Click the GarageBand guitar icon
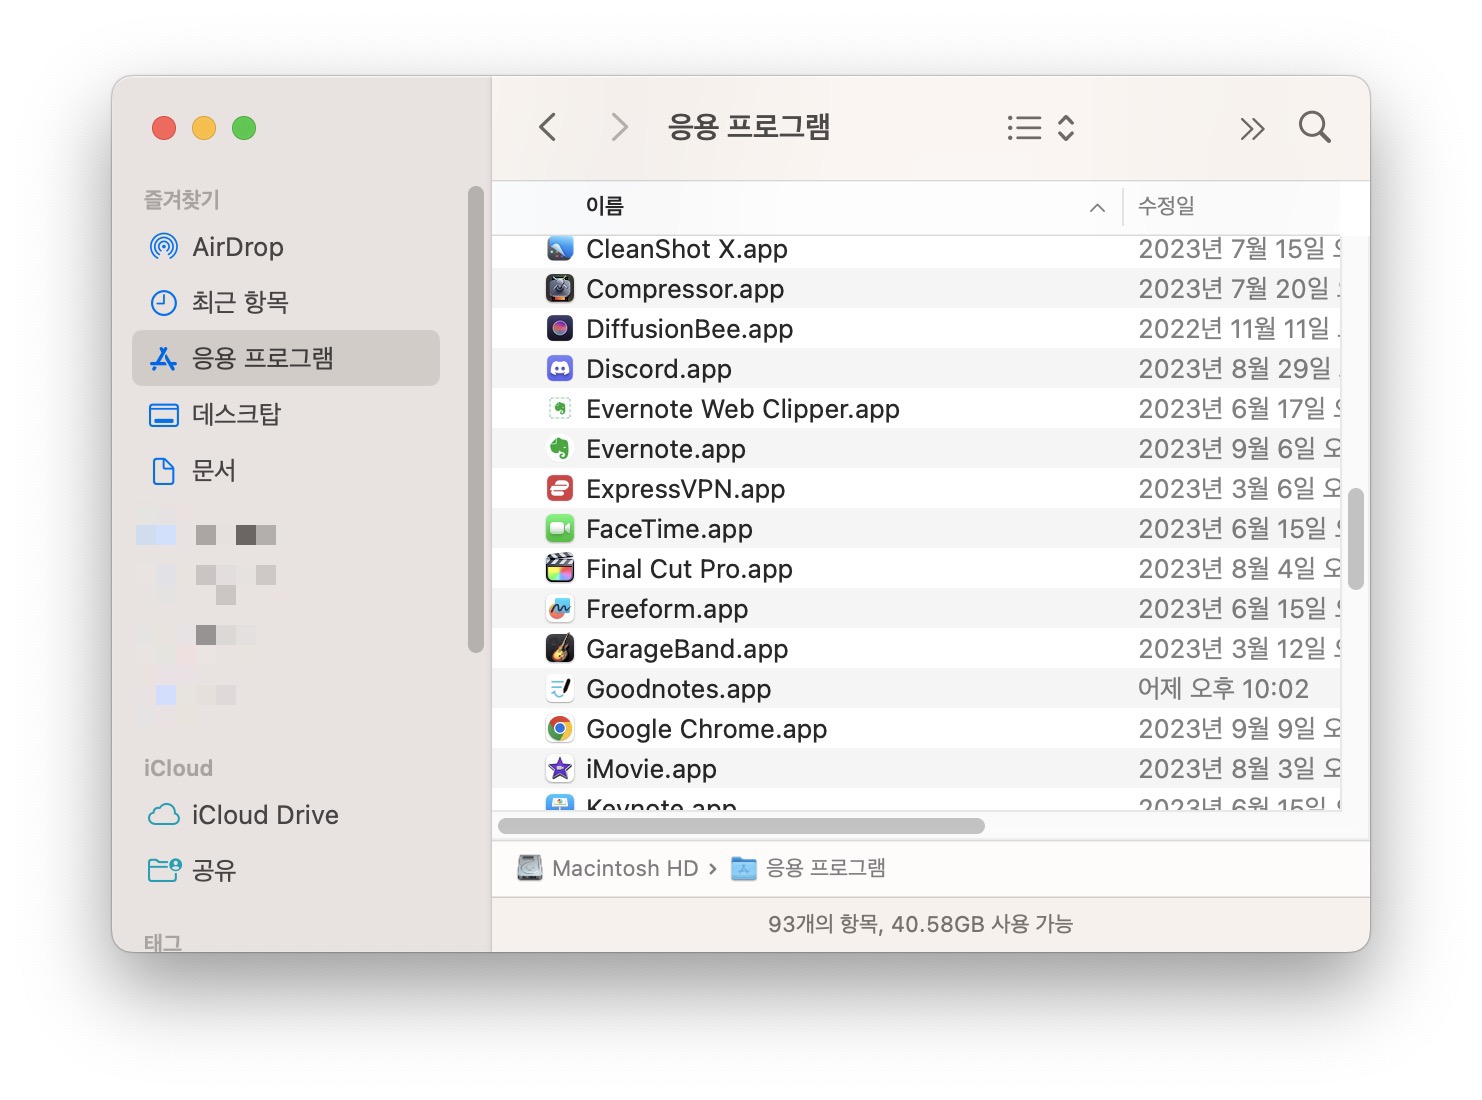 pos(560,649)
